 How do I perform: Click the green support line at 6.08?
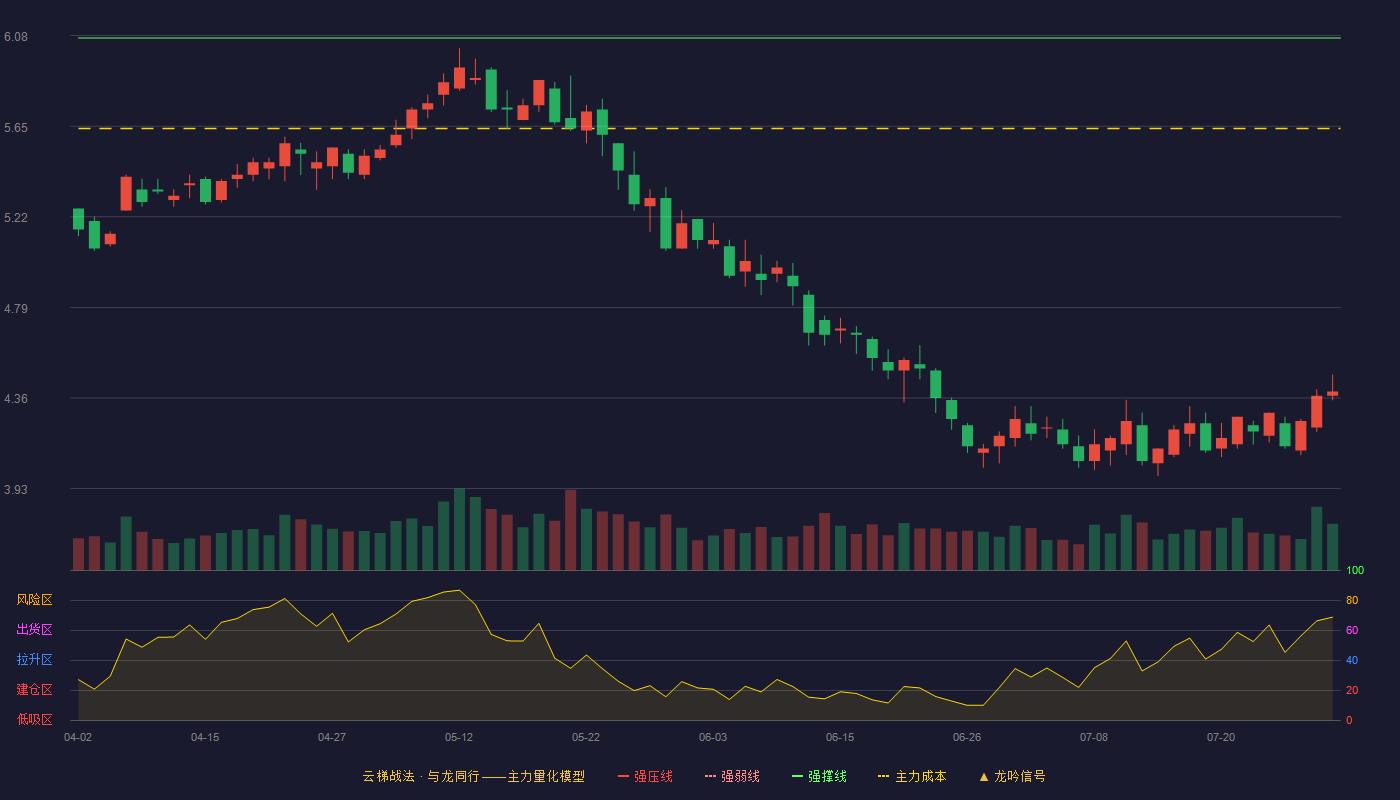(709, 38)
